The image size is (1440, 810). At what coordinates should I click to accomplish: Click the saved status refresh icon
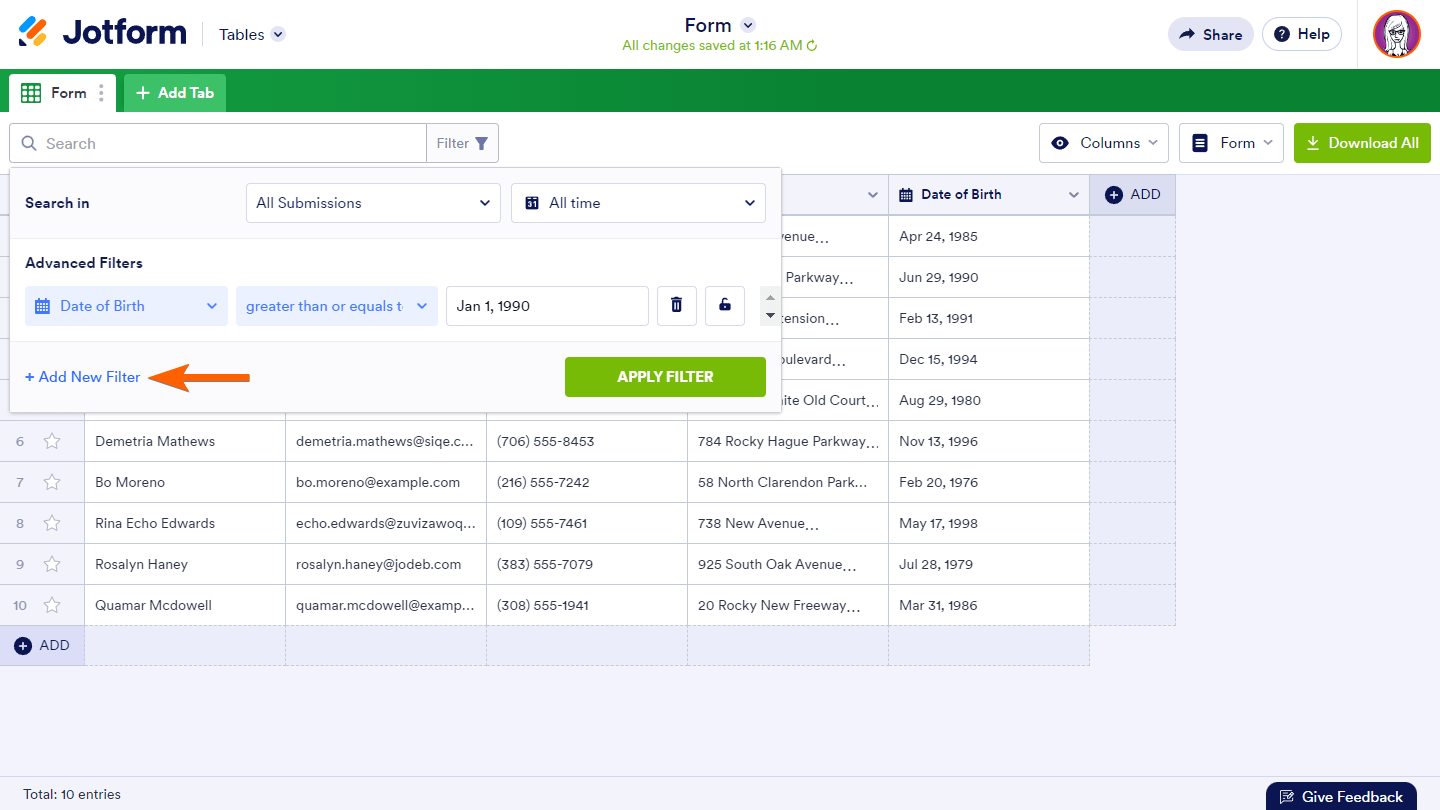point(812,46)
